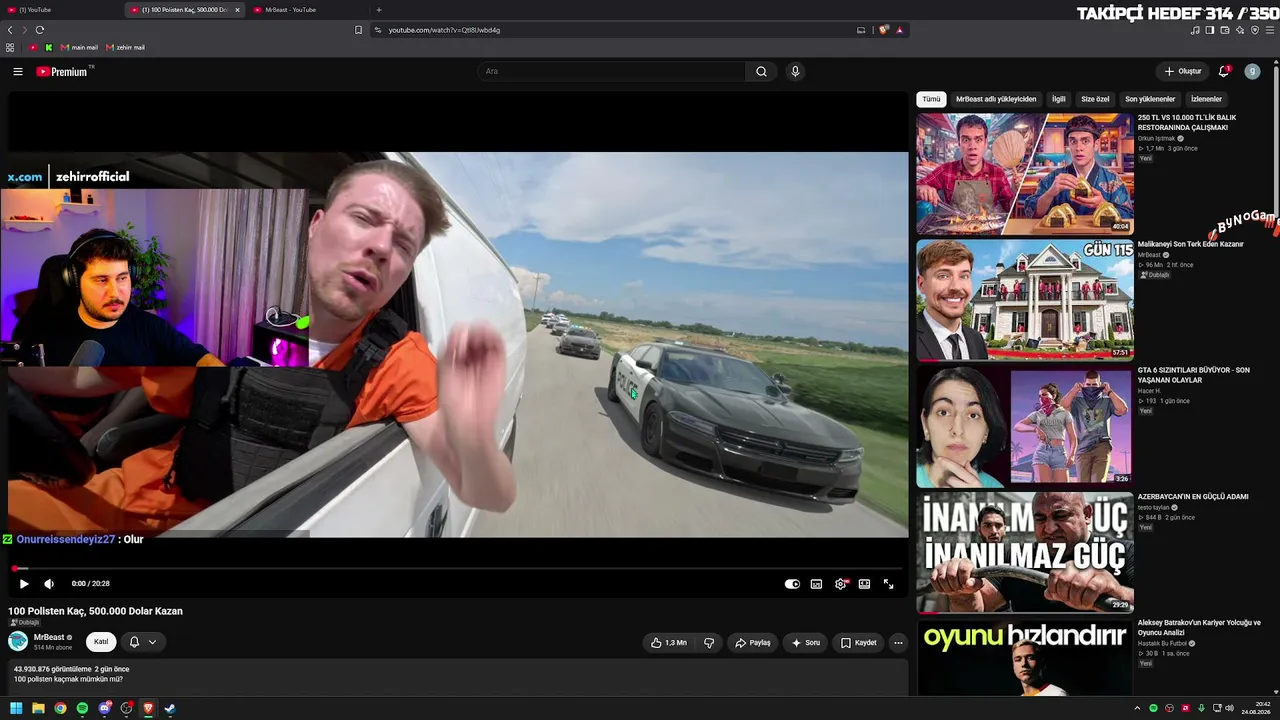Mute the video volume

pyautogui.click(x=49, y=584)
